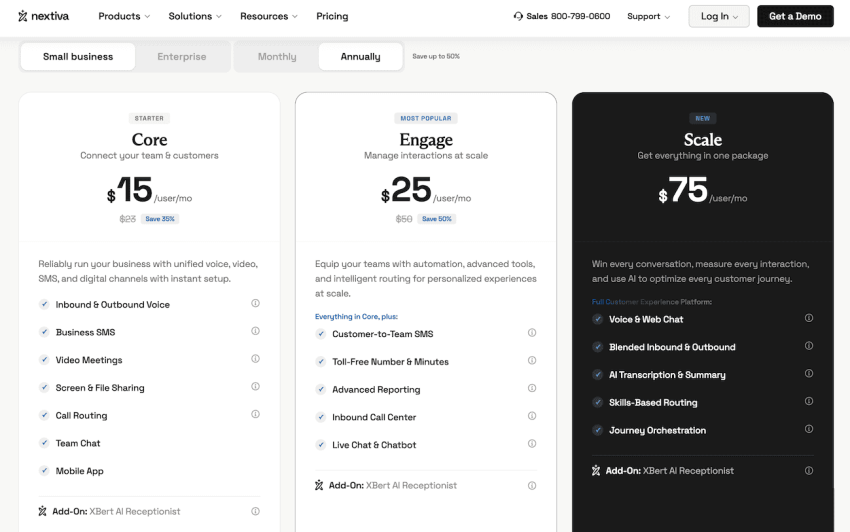Open the Log In dropdown
The image size is (850, 532).
pos(719,16)
